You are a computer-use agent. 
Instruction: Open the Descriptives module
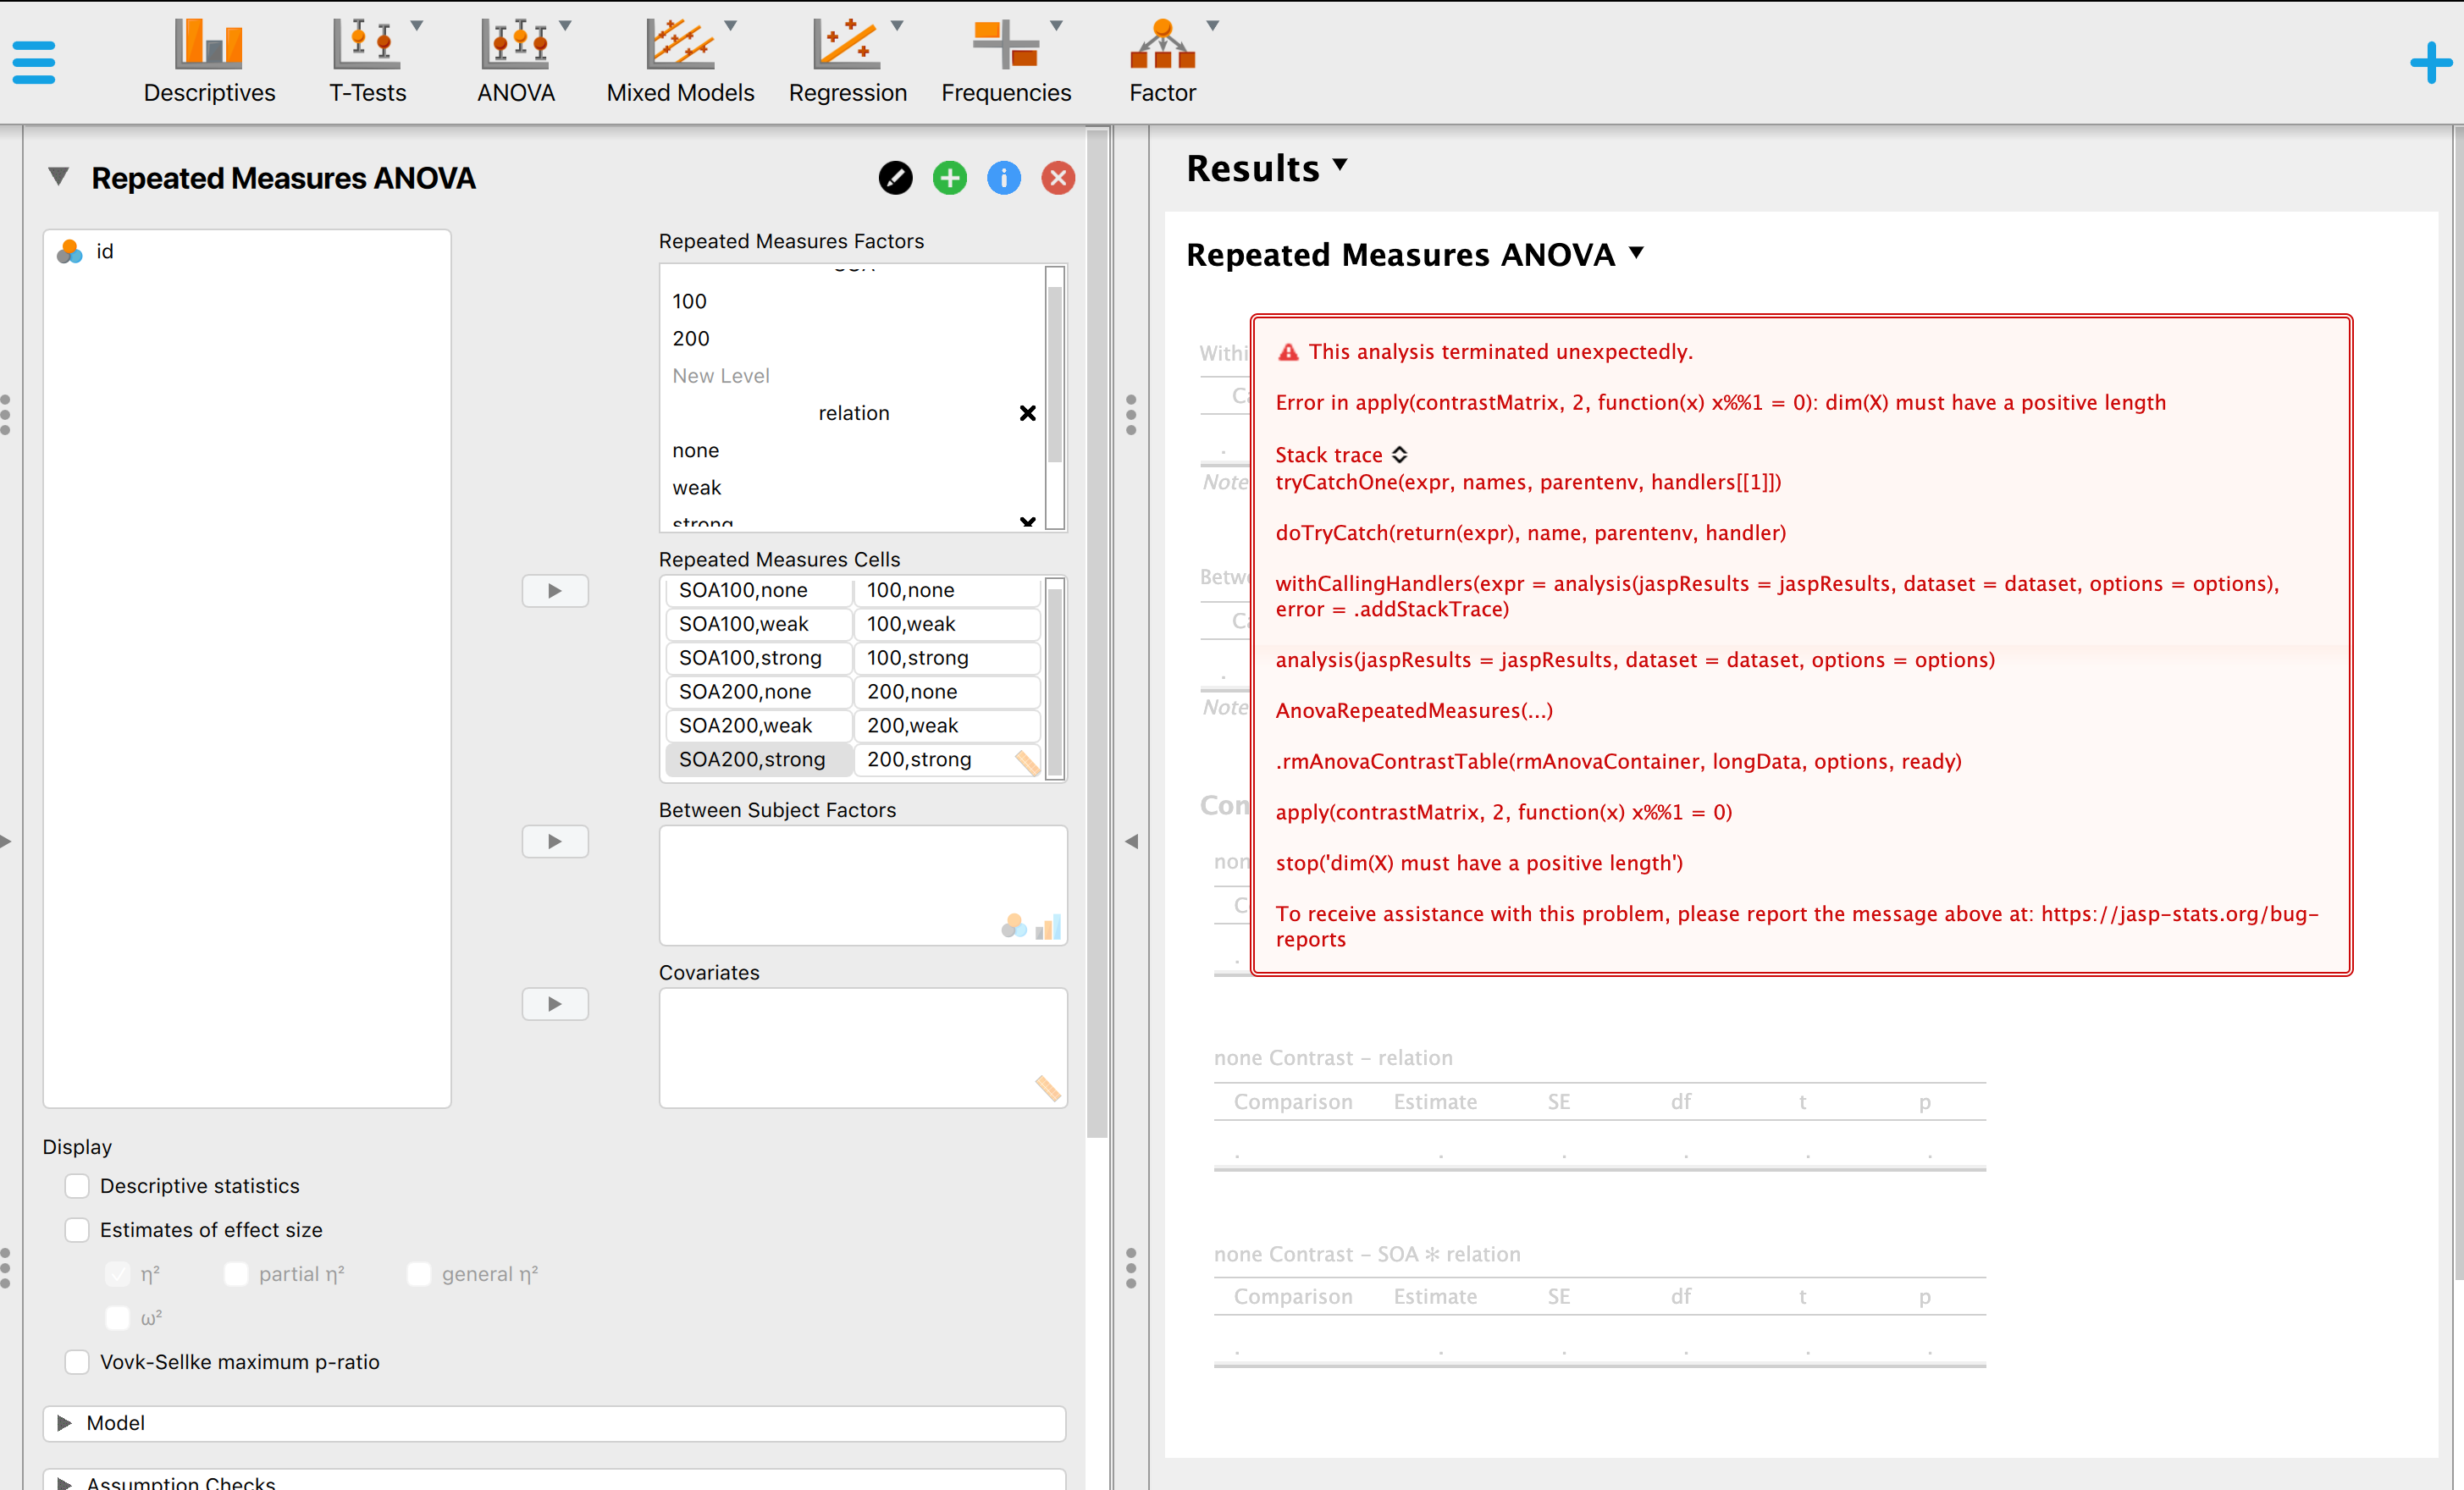pos(209,60)
